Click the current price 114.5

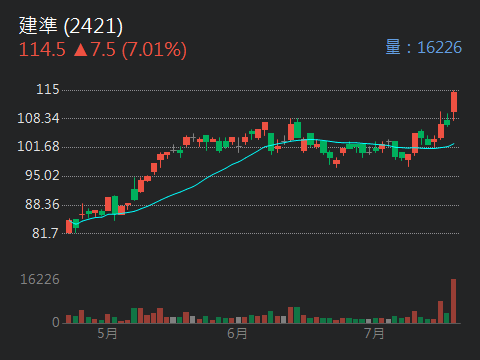click(x=42, y=50)
